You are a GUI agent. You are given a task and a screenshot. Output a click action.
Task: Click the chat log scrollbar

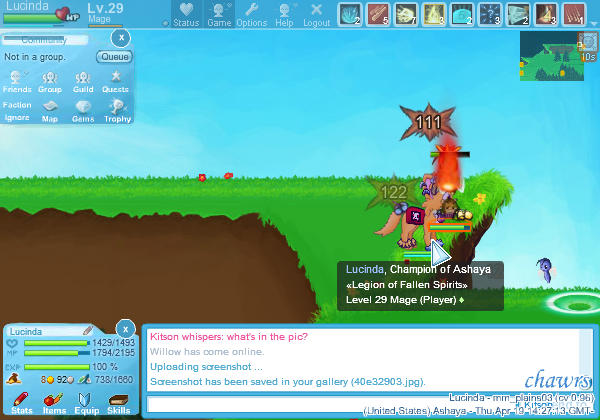pyautogui.click(x=585, y=360)
